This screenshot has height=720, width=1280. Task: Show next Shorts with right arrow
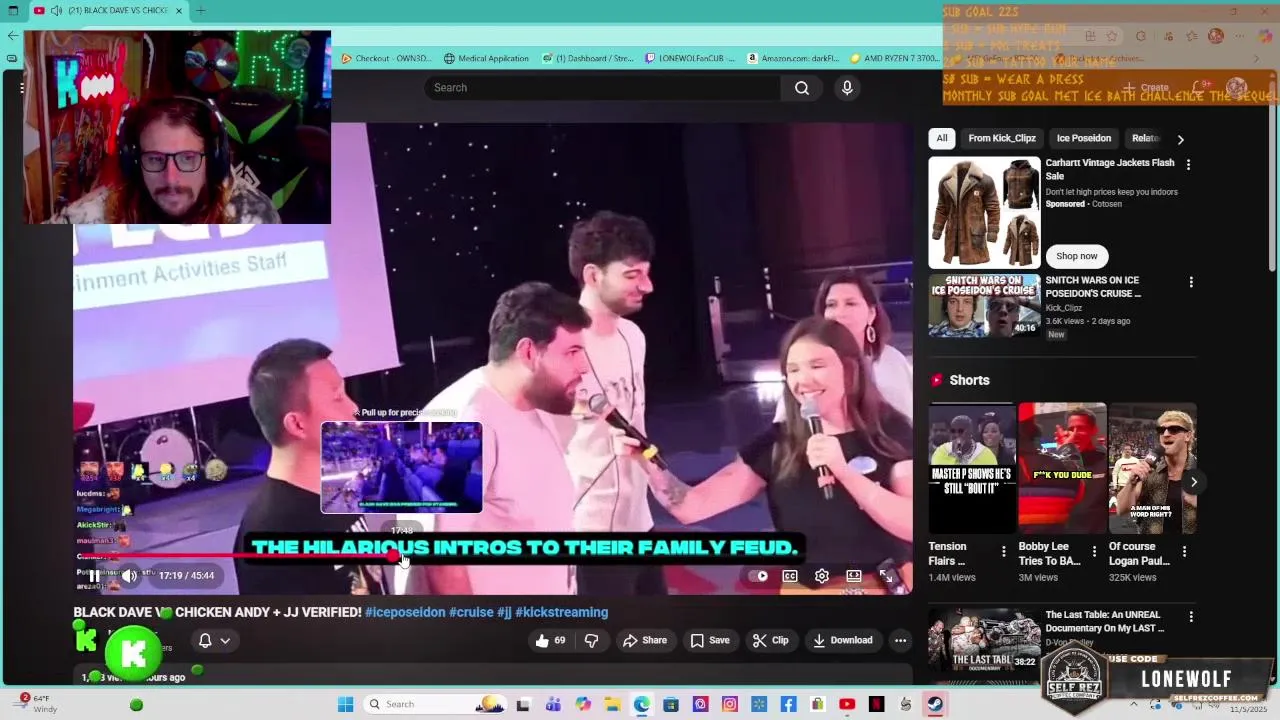[x=1193, y=482]
